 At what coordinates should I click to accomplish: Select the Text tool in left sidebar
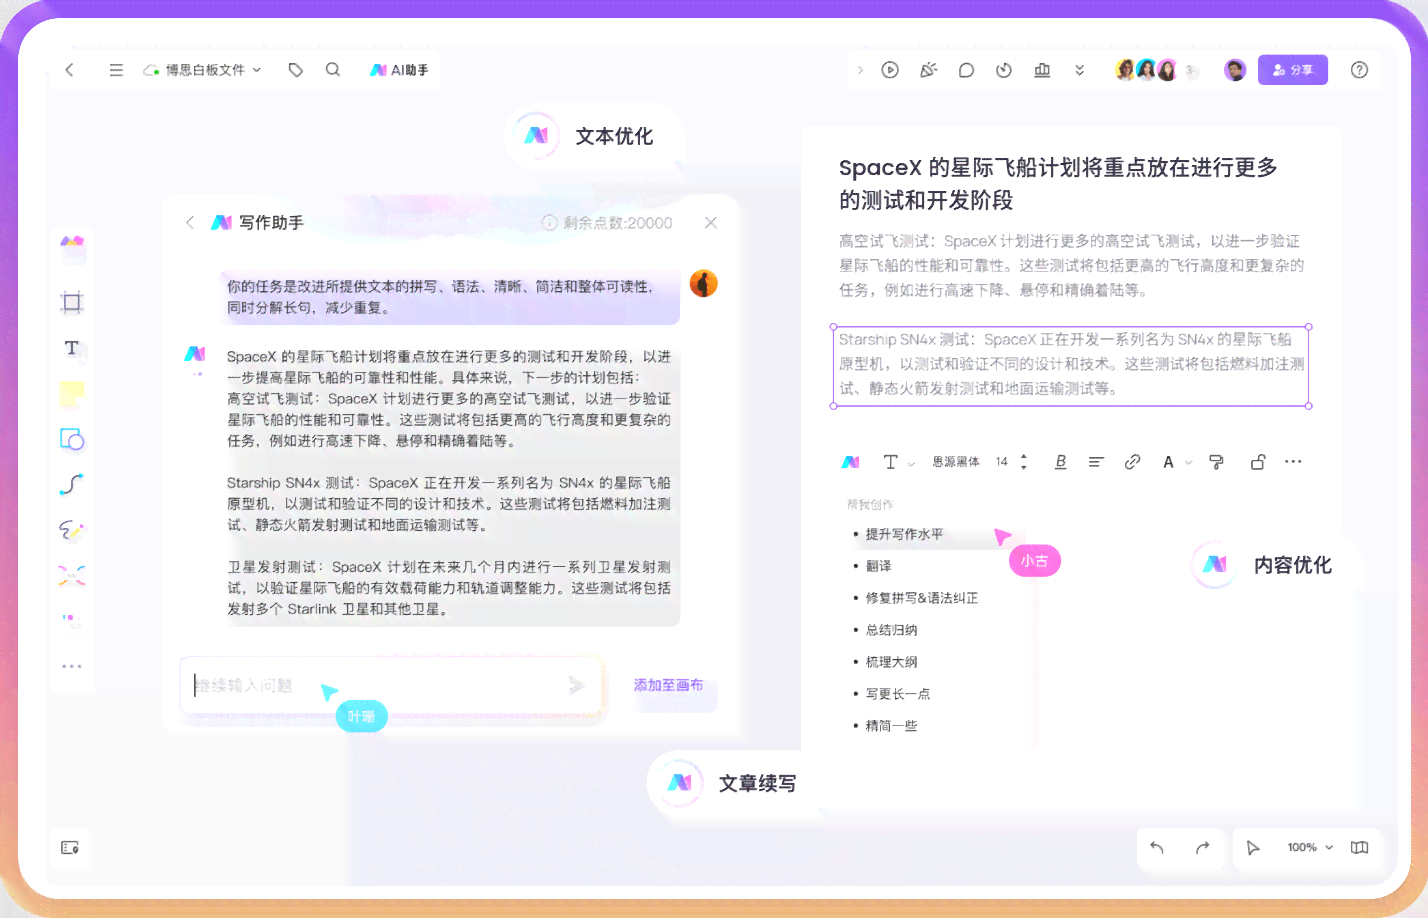[72, 348]
